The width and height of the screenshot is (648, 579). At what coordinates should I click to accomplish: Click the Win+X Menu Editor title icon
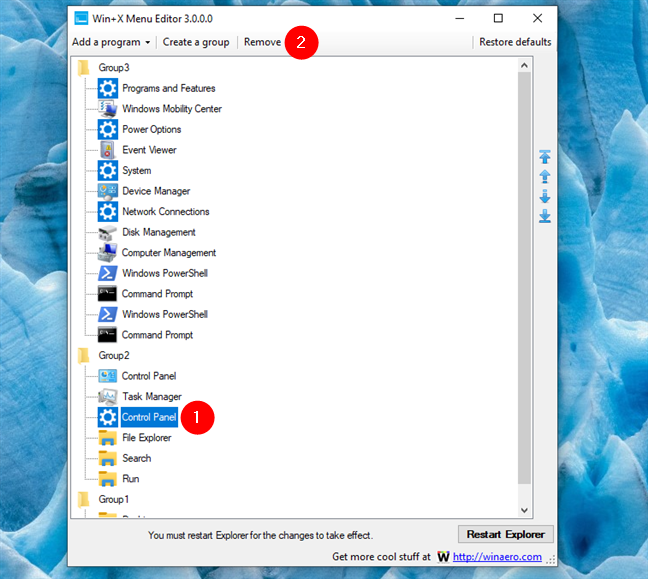81,19
